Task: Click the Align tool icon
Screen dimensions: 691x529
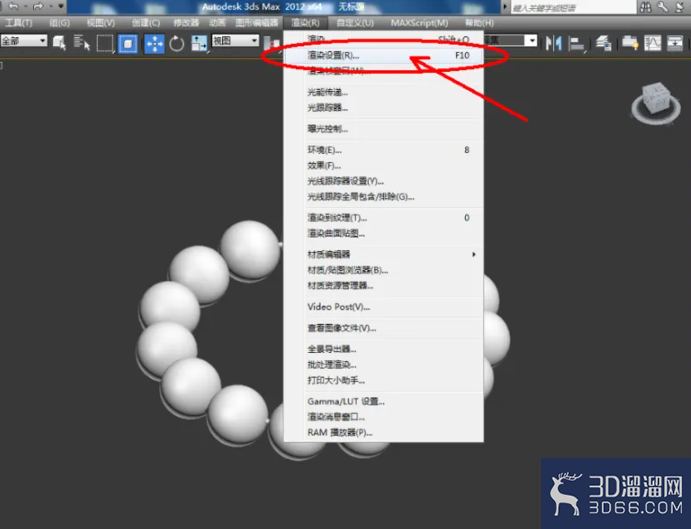Action: (x=576, y=44)
